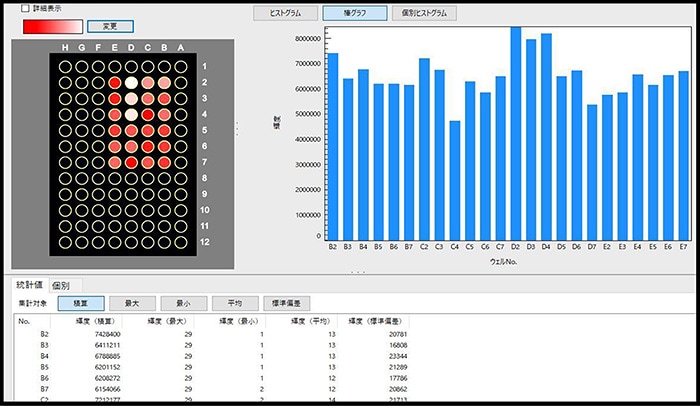
Task: Click empty well H1 on the plate
Action: tap(66, 67)
